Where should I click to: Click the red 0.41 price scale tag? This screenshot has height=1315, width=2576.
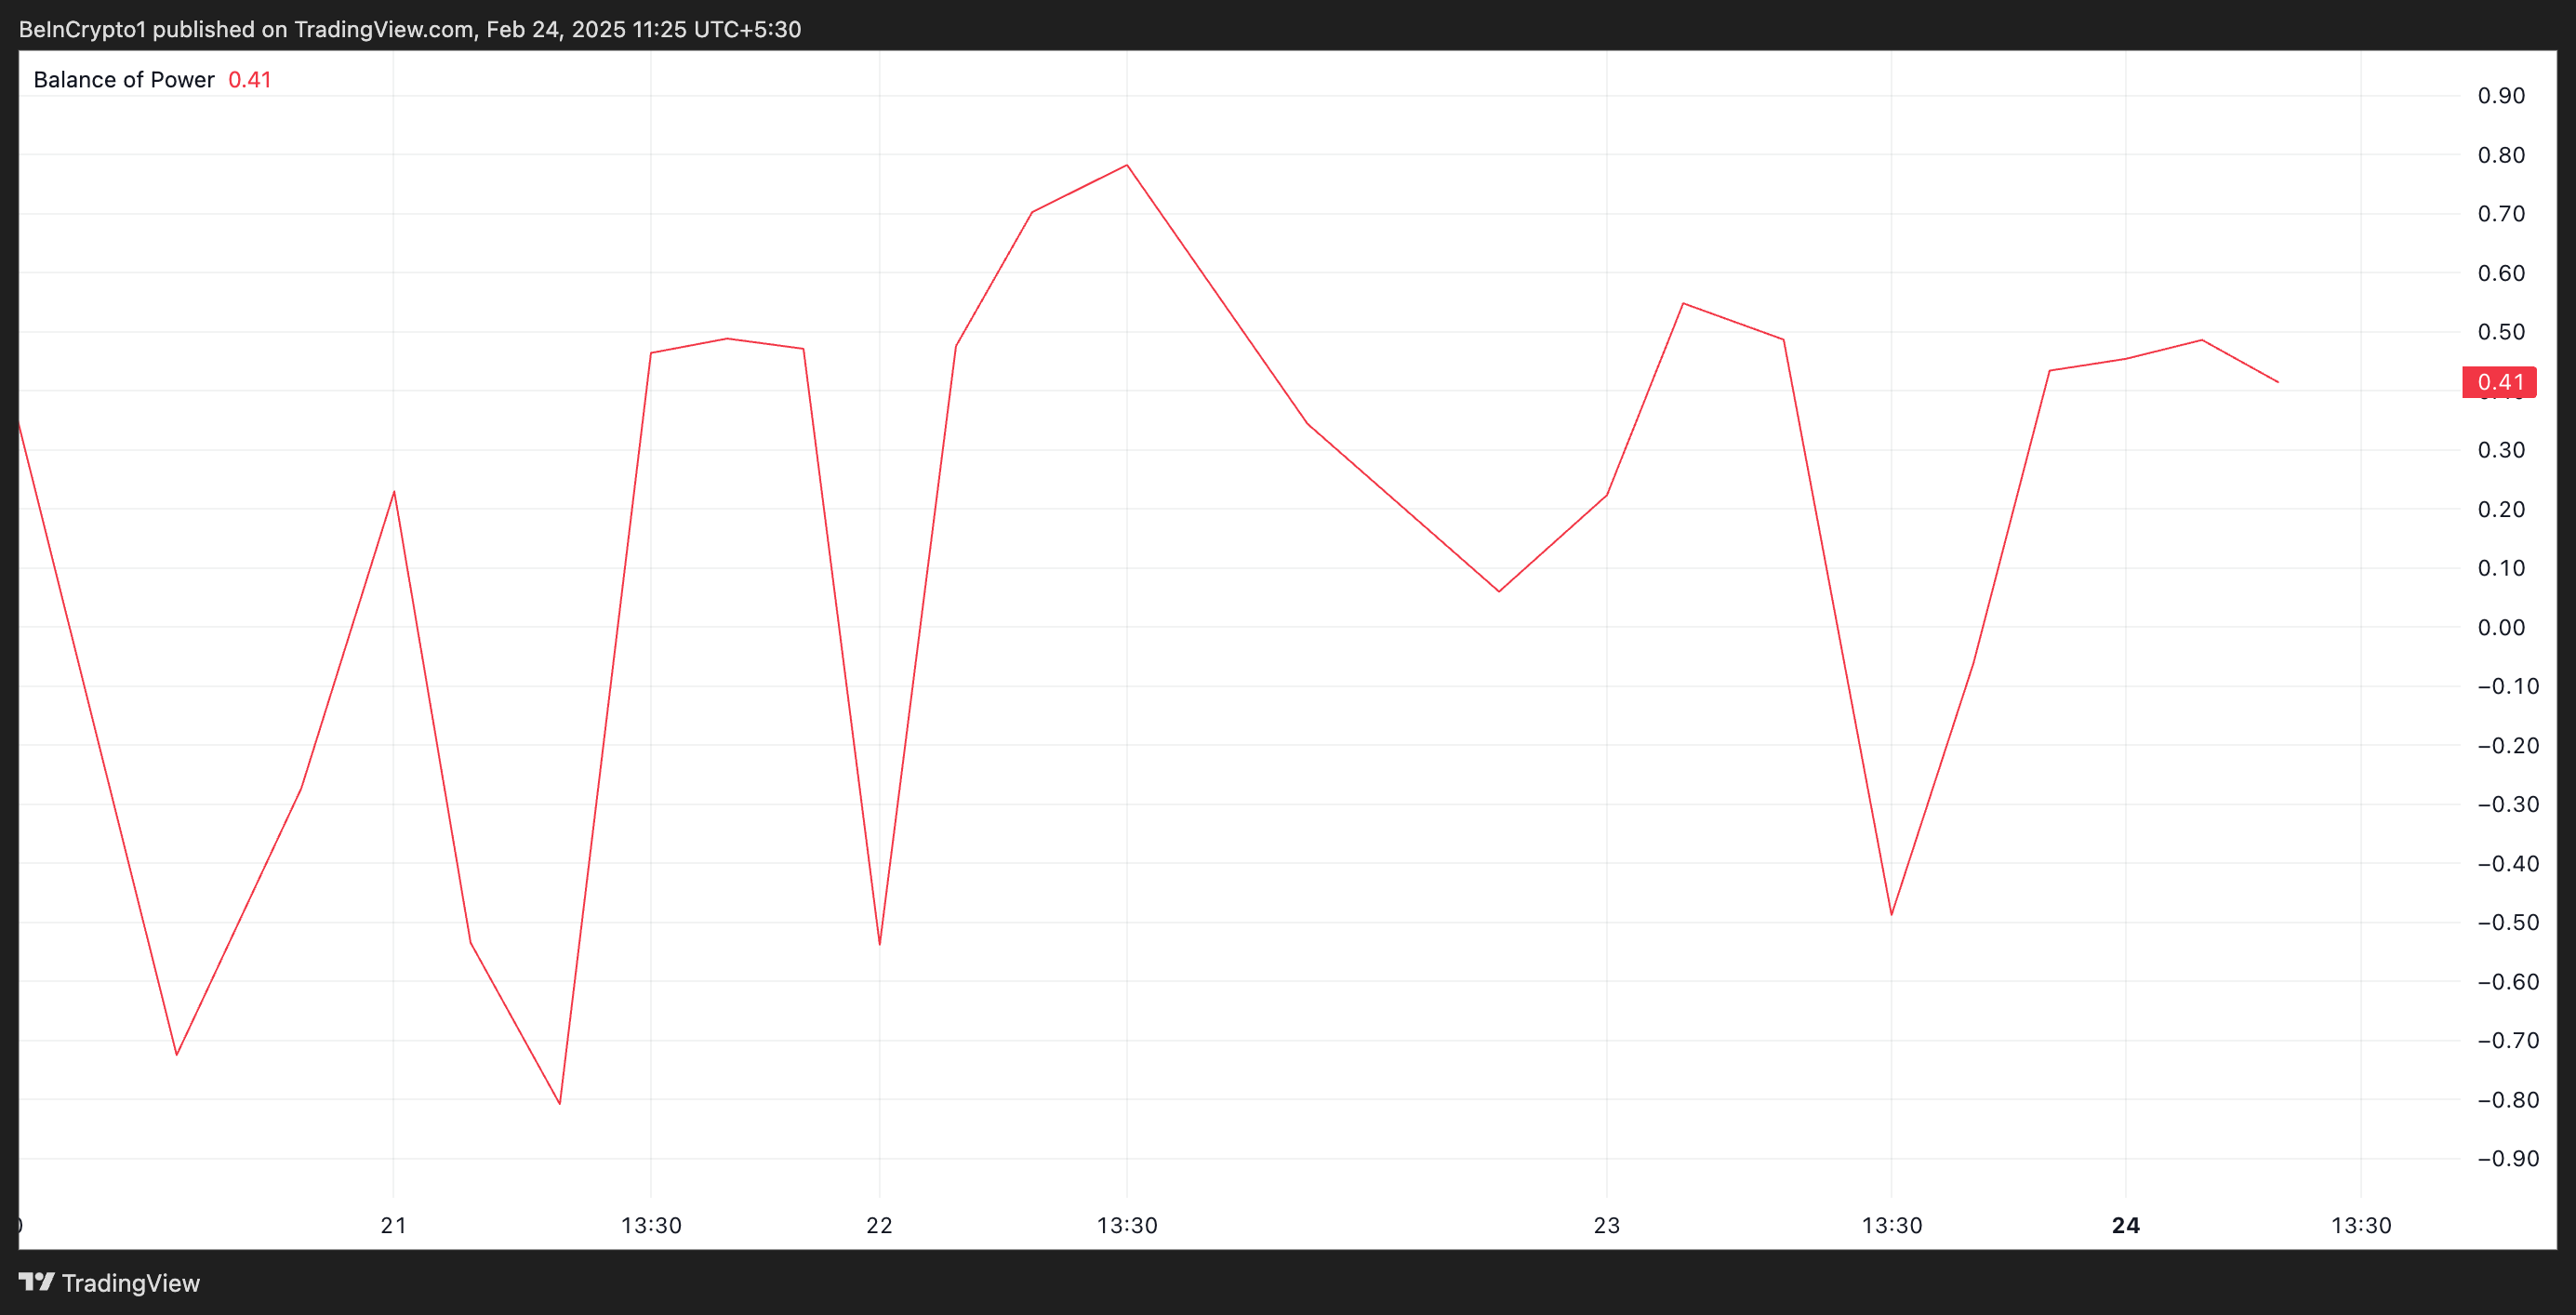2499,382
